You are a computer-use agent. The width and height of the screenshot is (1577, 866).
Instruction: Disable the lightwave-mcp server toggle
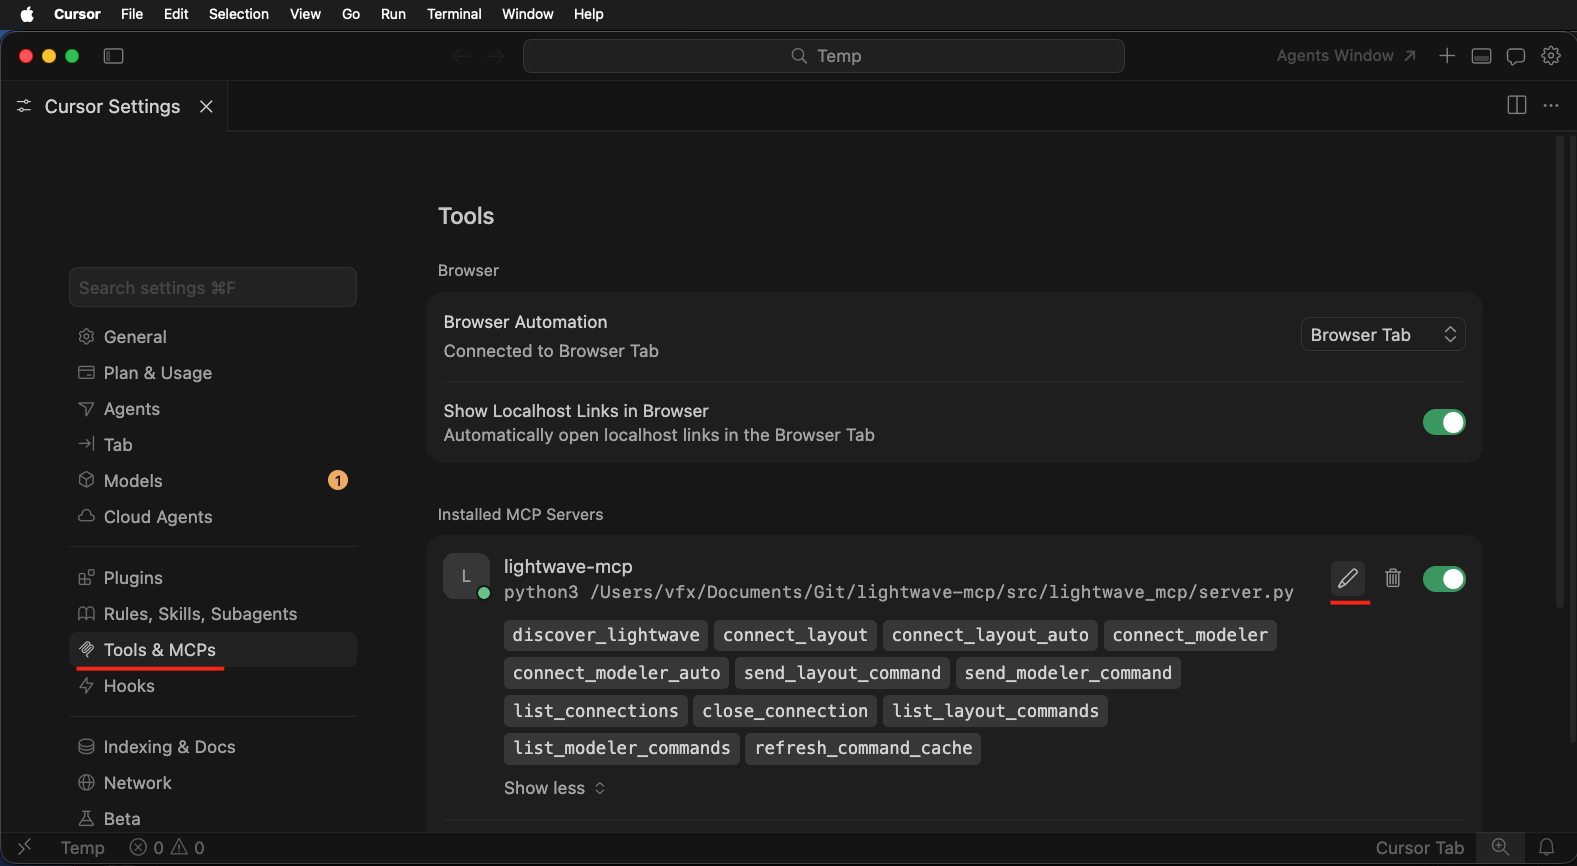(1444, 579)
